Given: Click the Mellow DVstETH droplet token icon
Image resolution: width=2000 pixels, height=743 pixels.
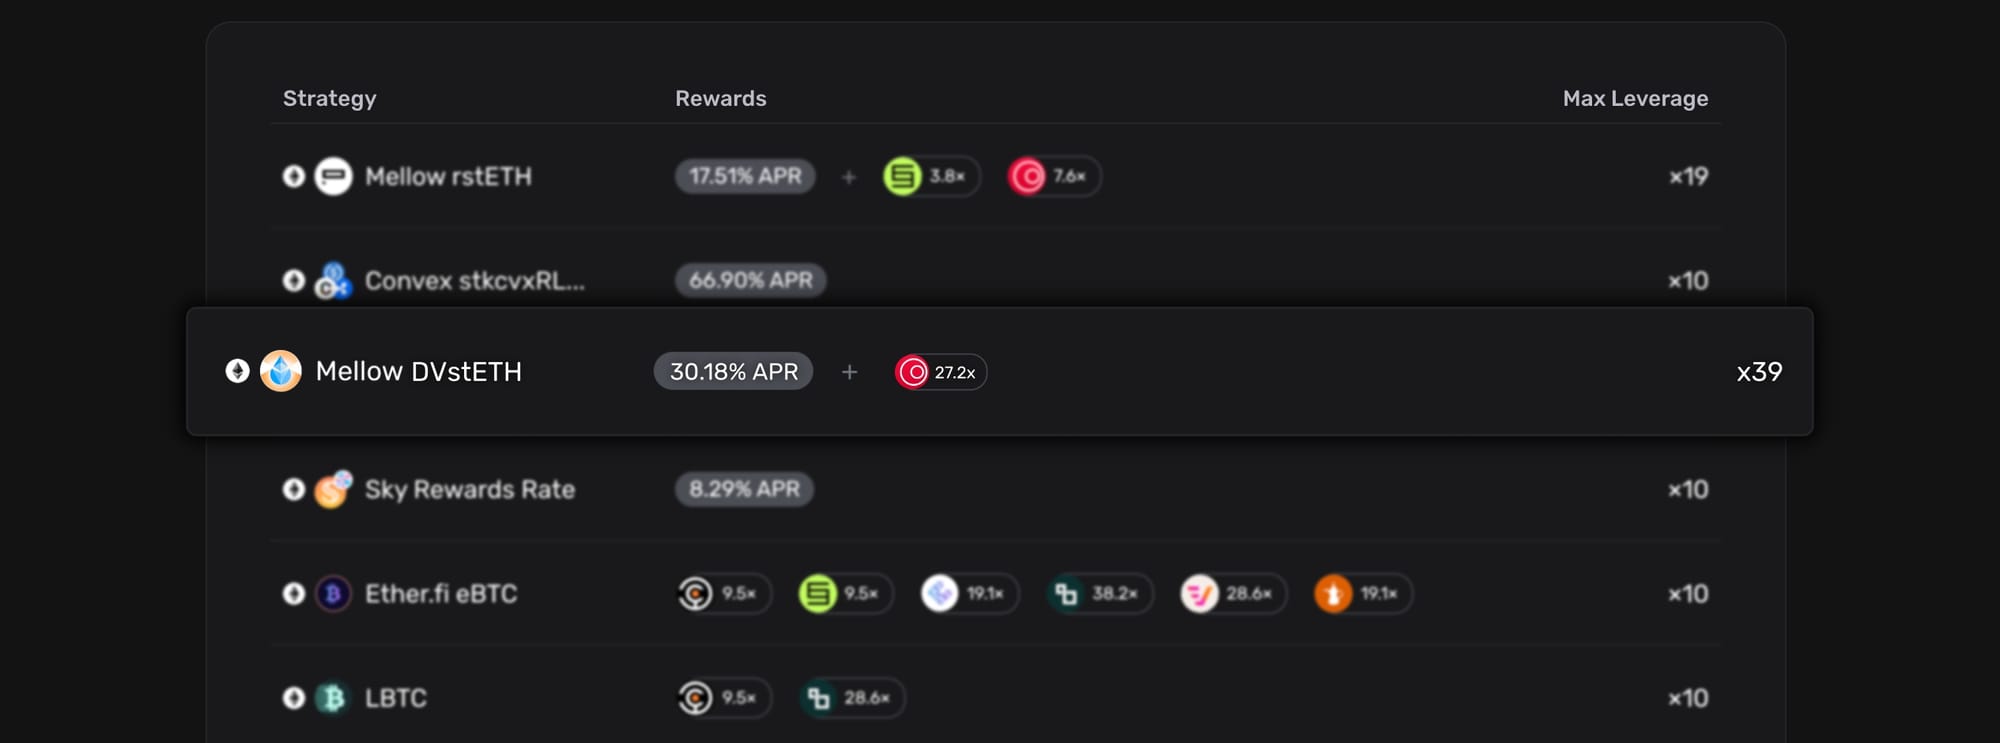Looking at the screenshot, I should (x=281, y=371).
